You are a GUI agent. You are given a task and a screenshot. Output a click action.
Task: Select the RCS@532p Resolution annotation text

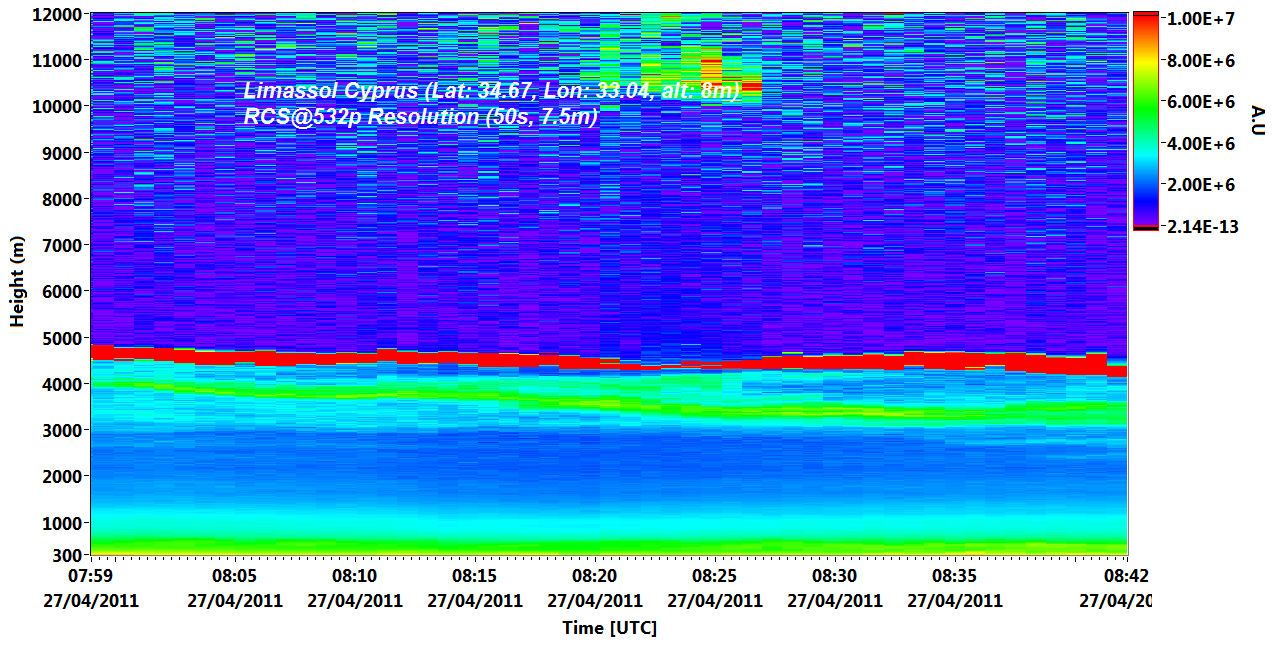[x=421, y=116]
